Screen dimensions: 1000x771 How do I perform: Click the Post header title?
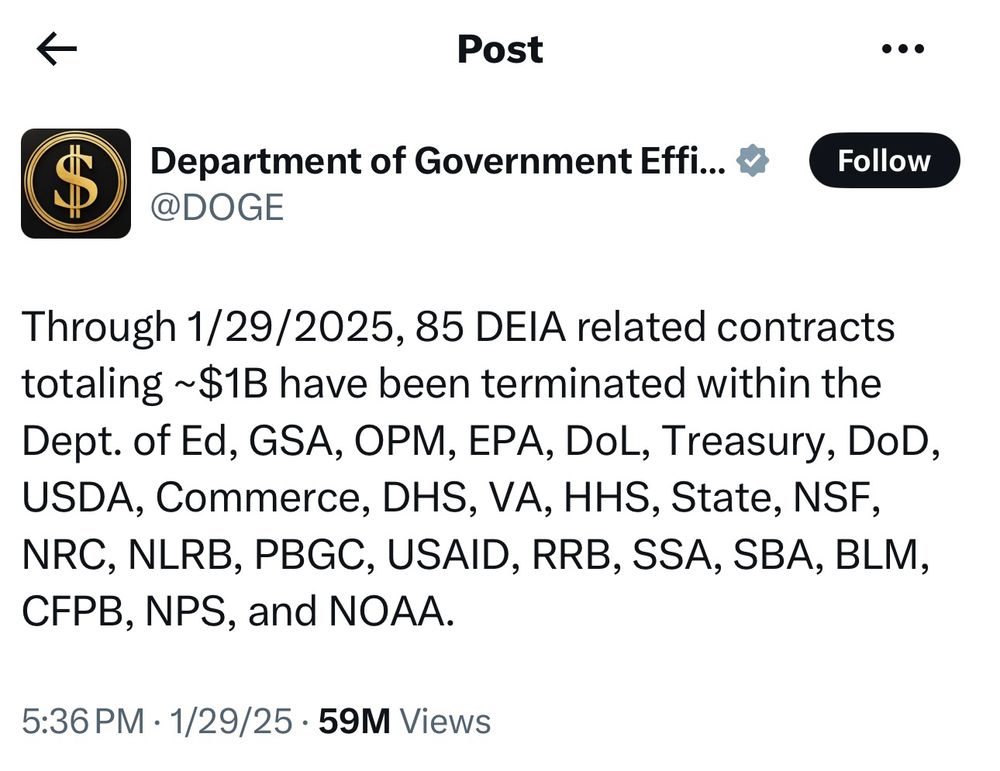(500, 49)
